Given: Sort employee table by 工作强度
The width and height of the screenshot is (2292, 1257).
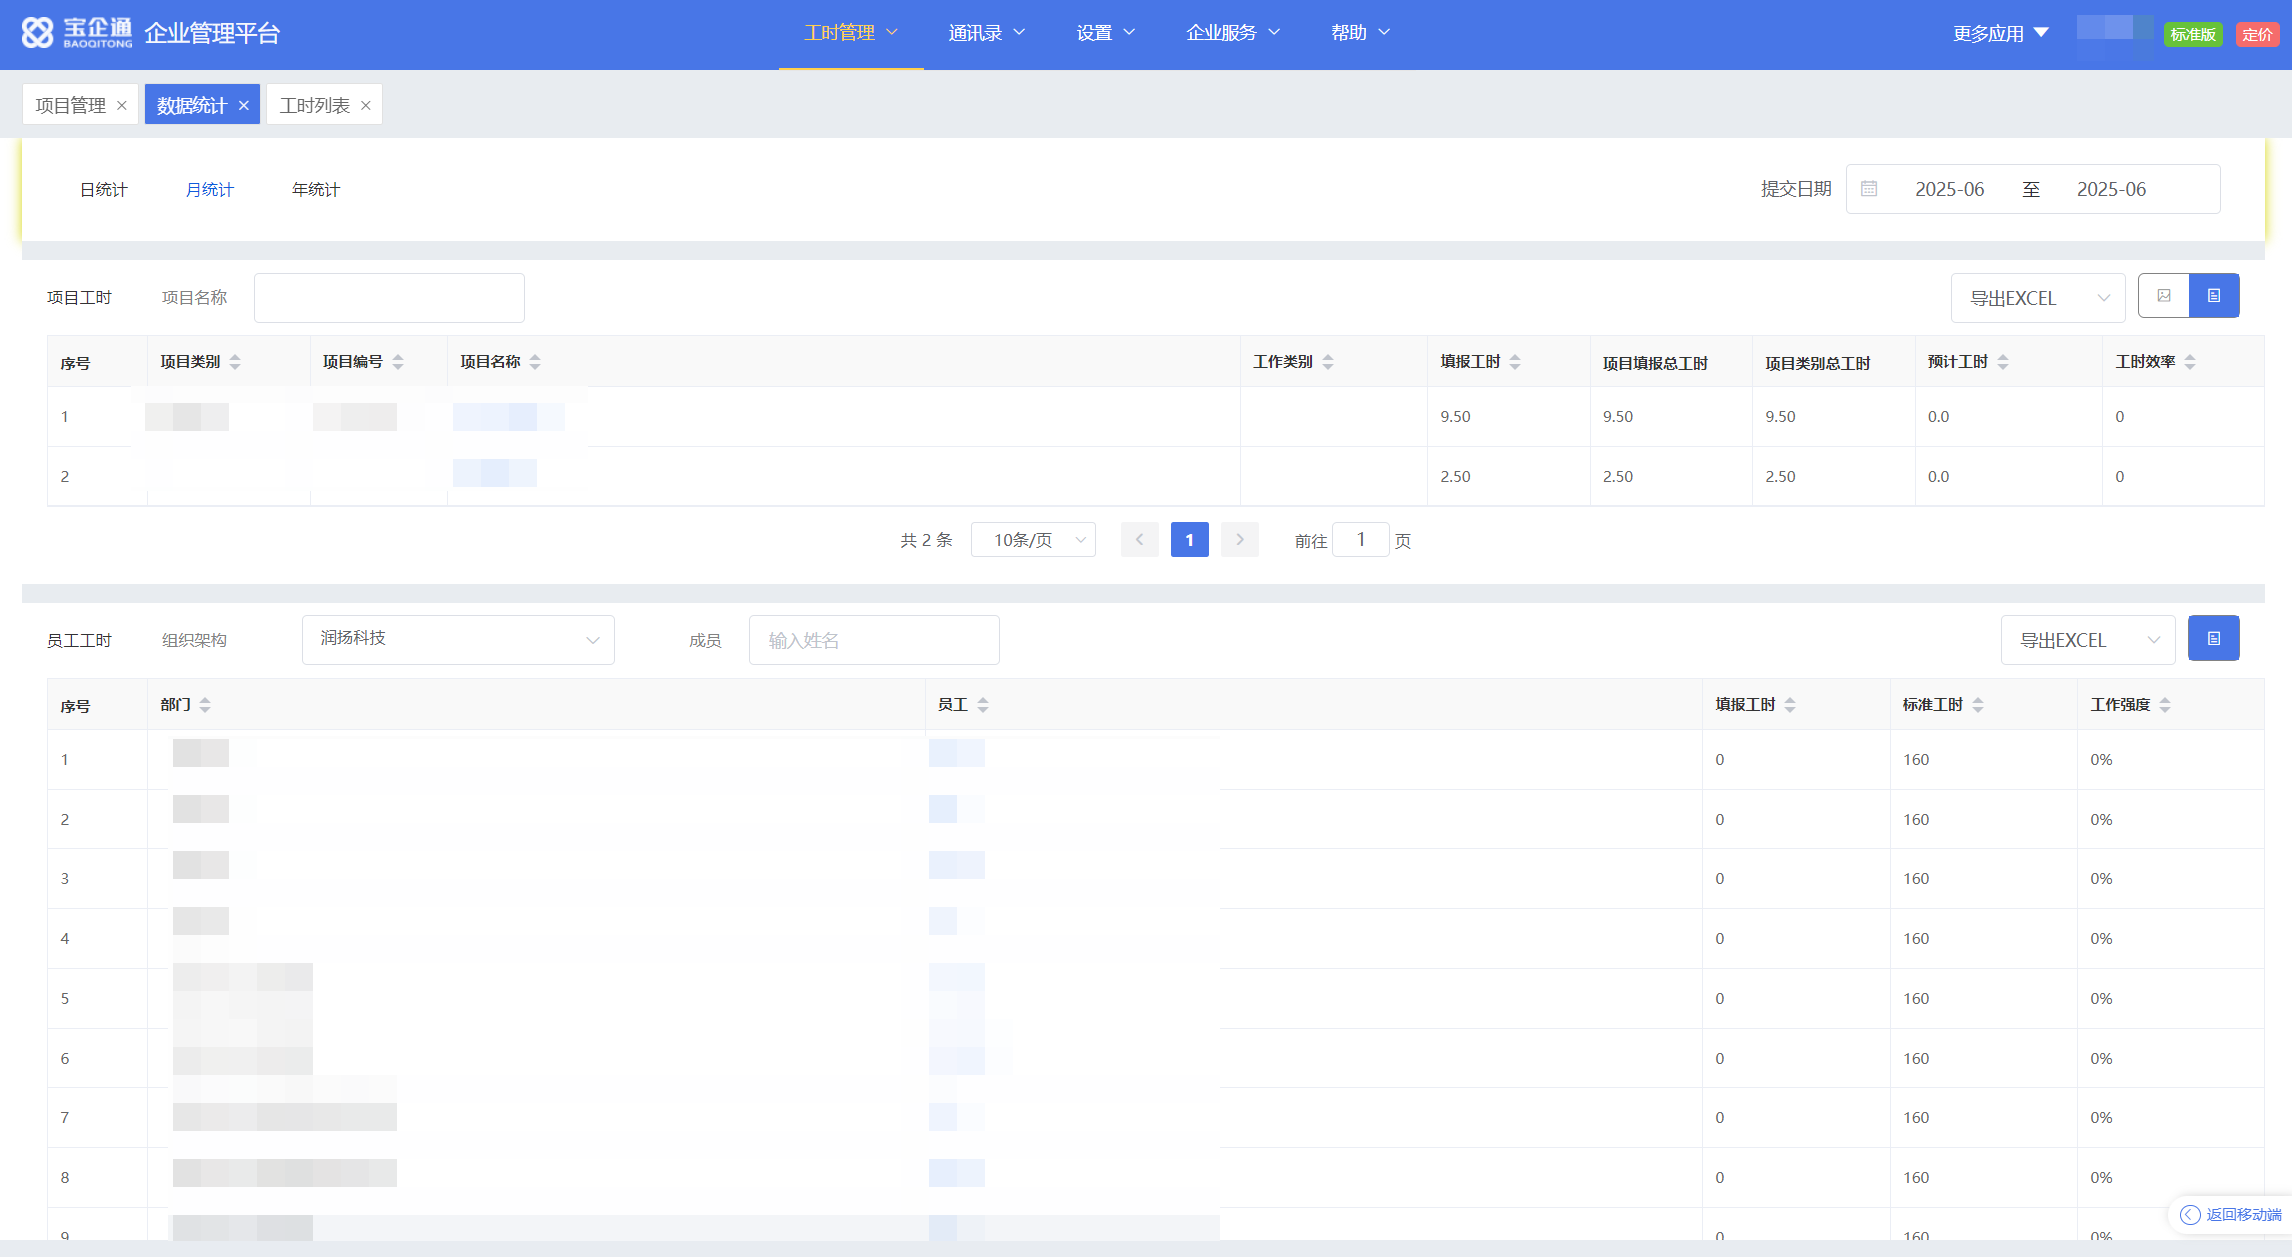Looking at the screenshot, I should [x=2165, y=705].
